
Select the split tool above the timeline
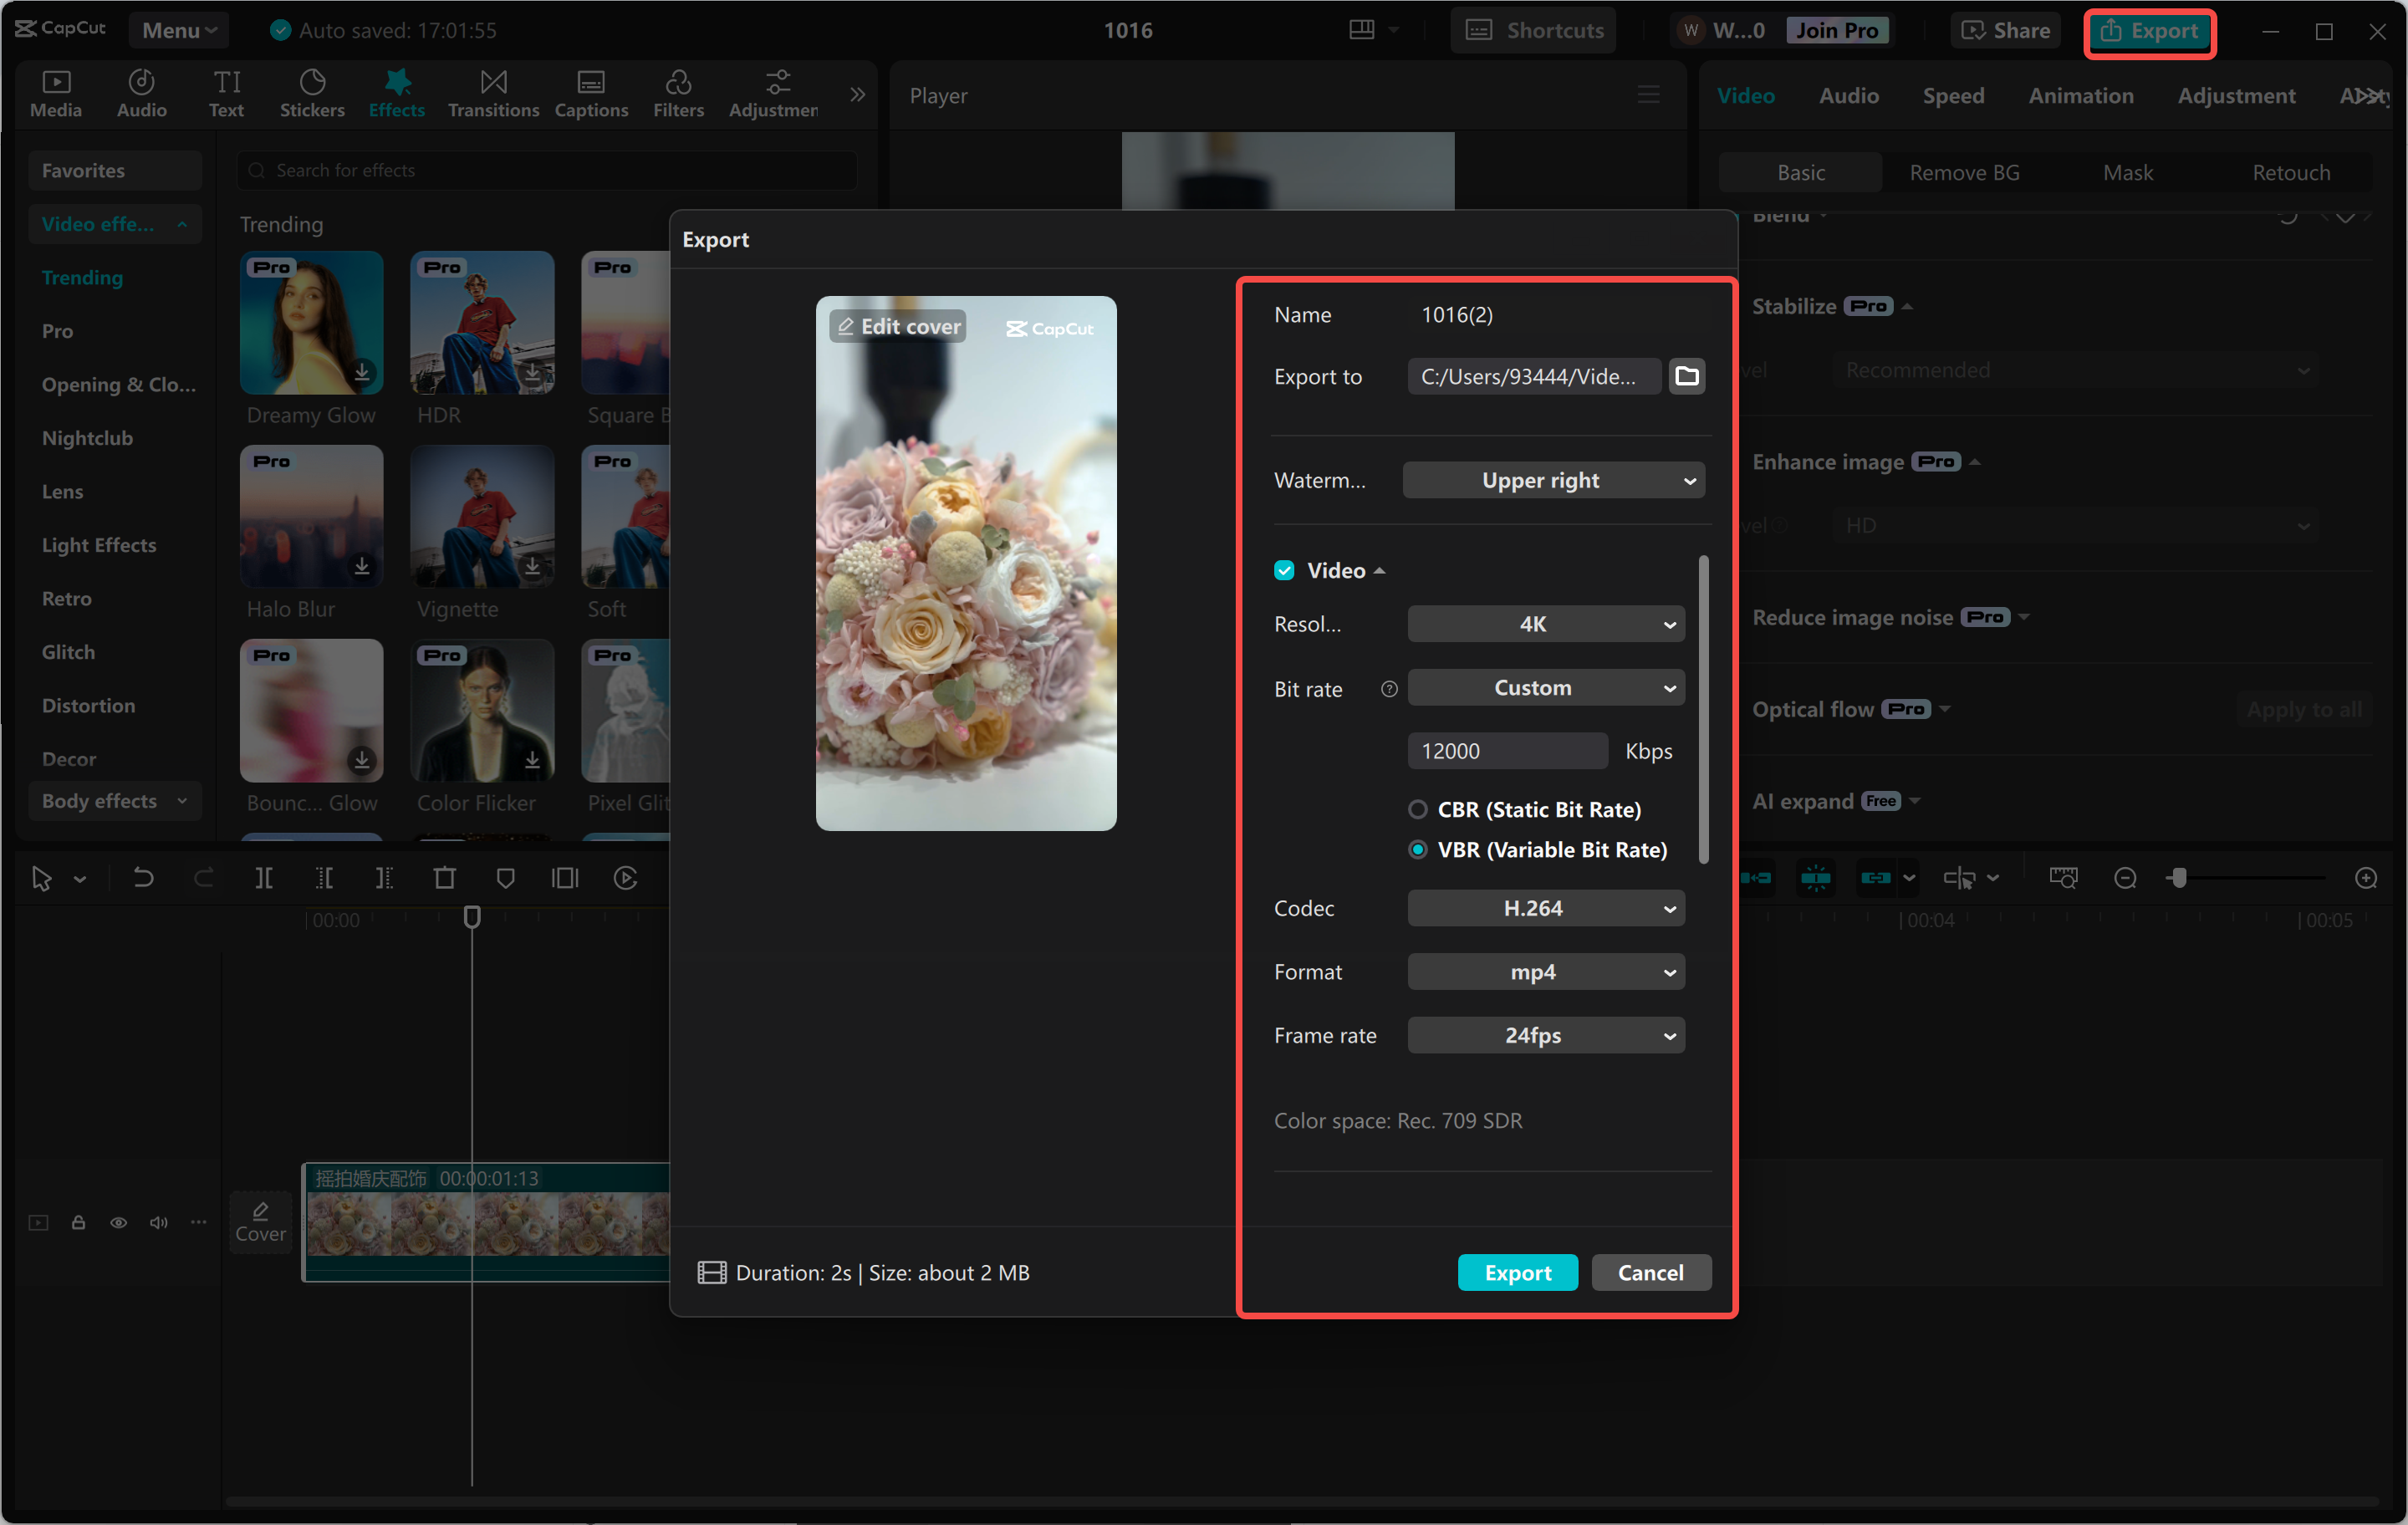[x=265, y=878]
